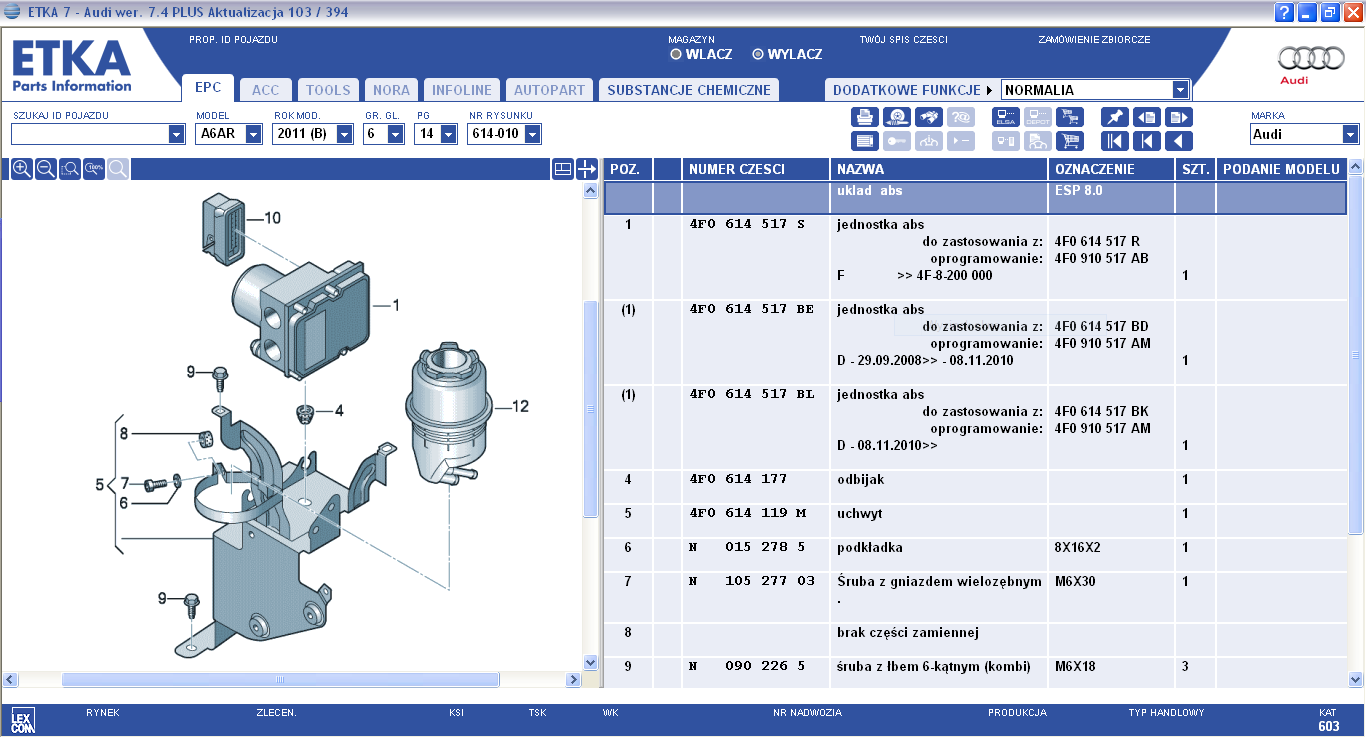
Task: Open the MARKA dropdown showing Audi
Action: tap(1350, 134)
